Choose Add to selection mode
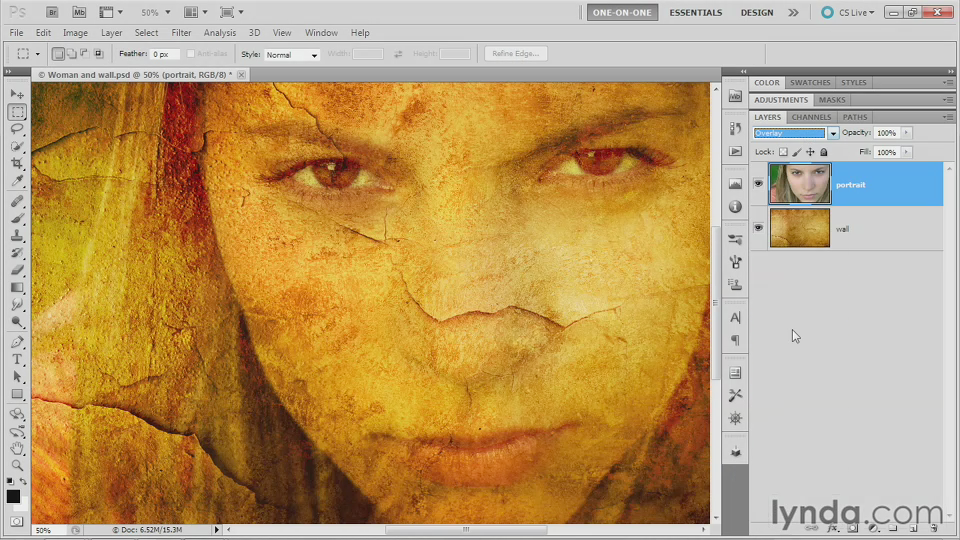960x540 pixels. [72, 54]
